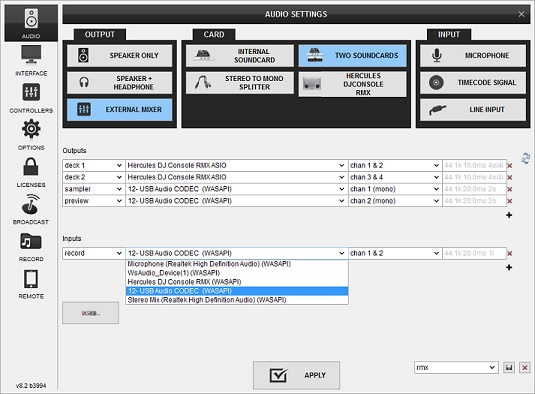Open the rmx configuration preset dropdown
The width and height of the screenshot is (535, 394).
(456, 367)
